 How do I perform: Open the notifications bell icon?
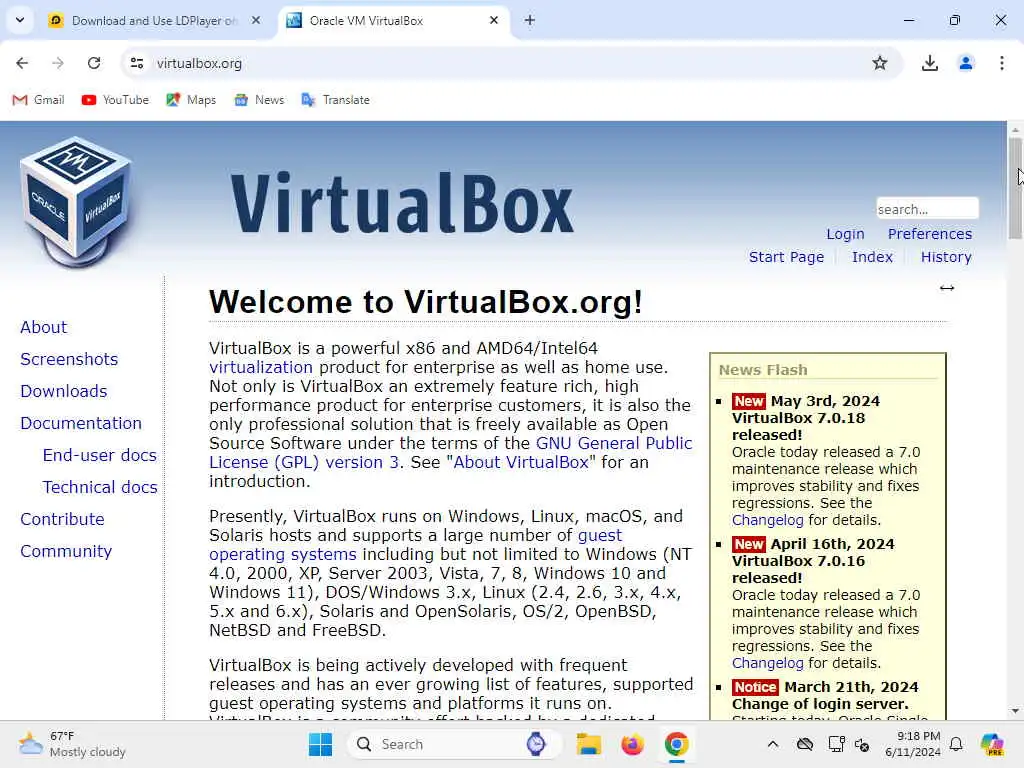(x=956, y=744)
